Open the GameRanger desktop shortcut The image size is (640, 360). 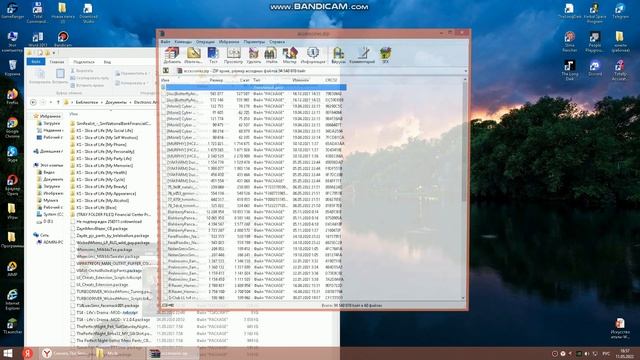coord(12,11)
